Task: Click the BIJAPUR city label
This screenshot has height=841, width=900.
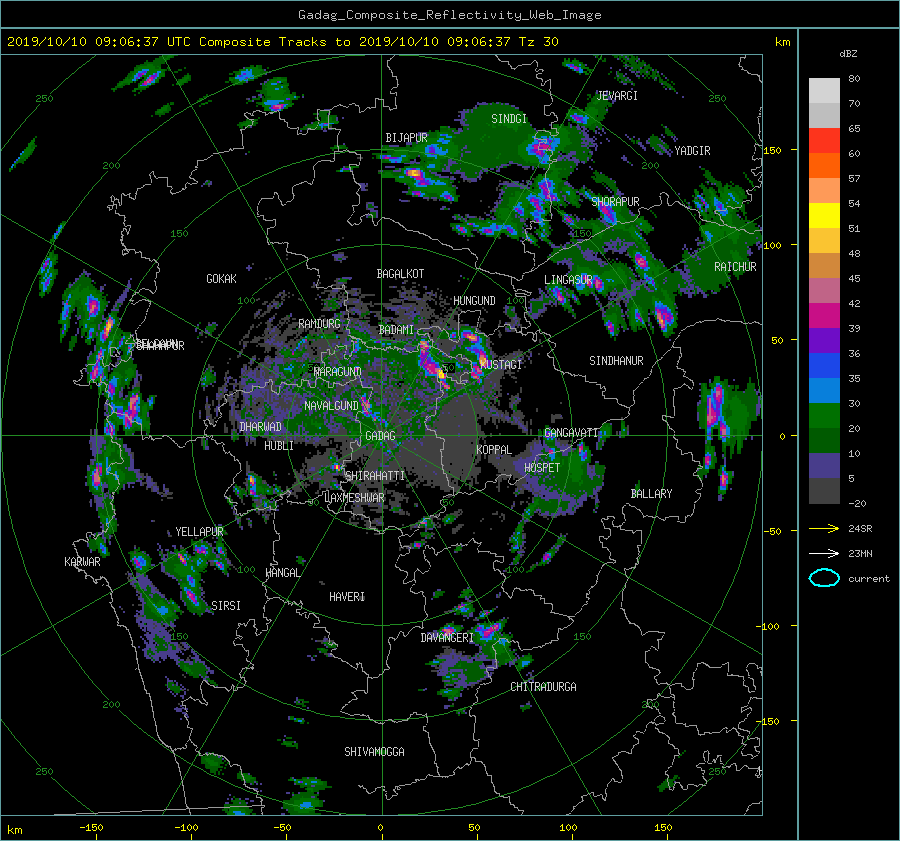Action: click(406, 138)
